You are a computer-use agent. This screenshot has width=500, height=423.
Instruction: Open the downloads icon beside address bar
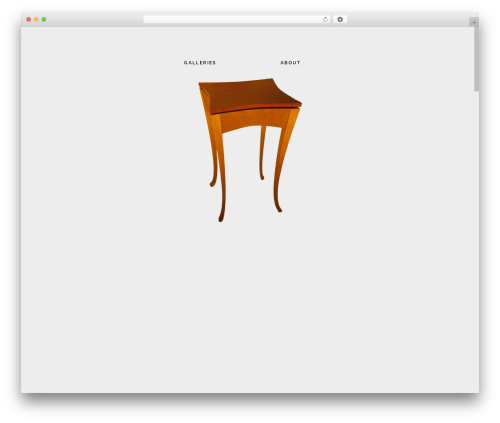pos(340,20)
